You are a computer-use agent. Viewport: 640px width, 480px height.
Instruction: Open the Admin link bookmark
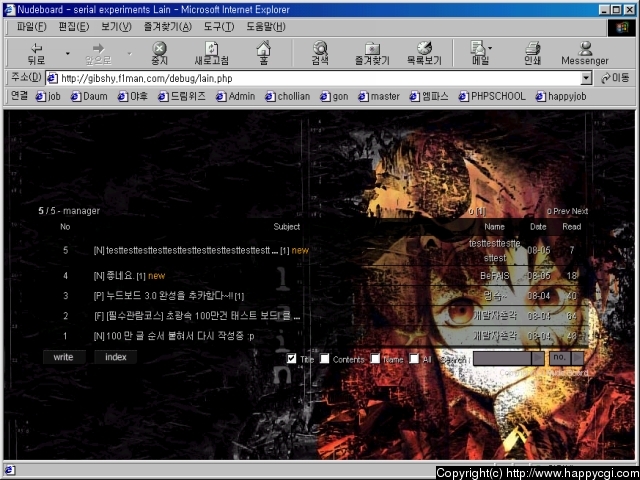click(236, 96)
